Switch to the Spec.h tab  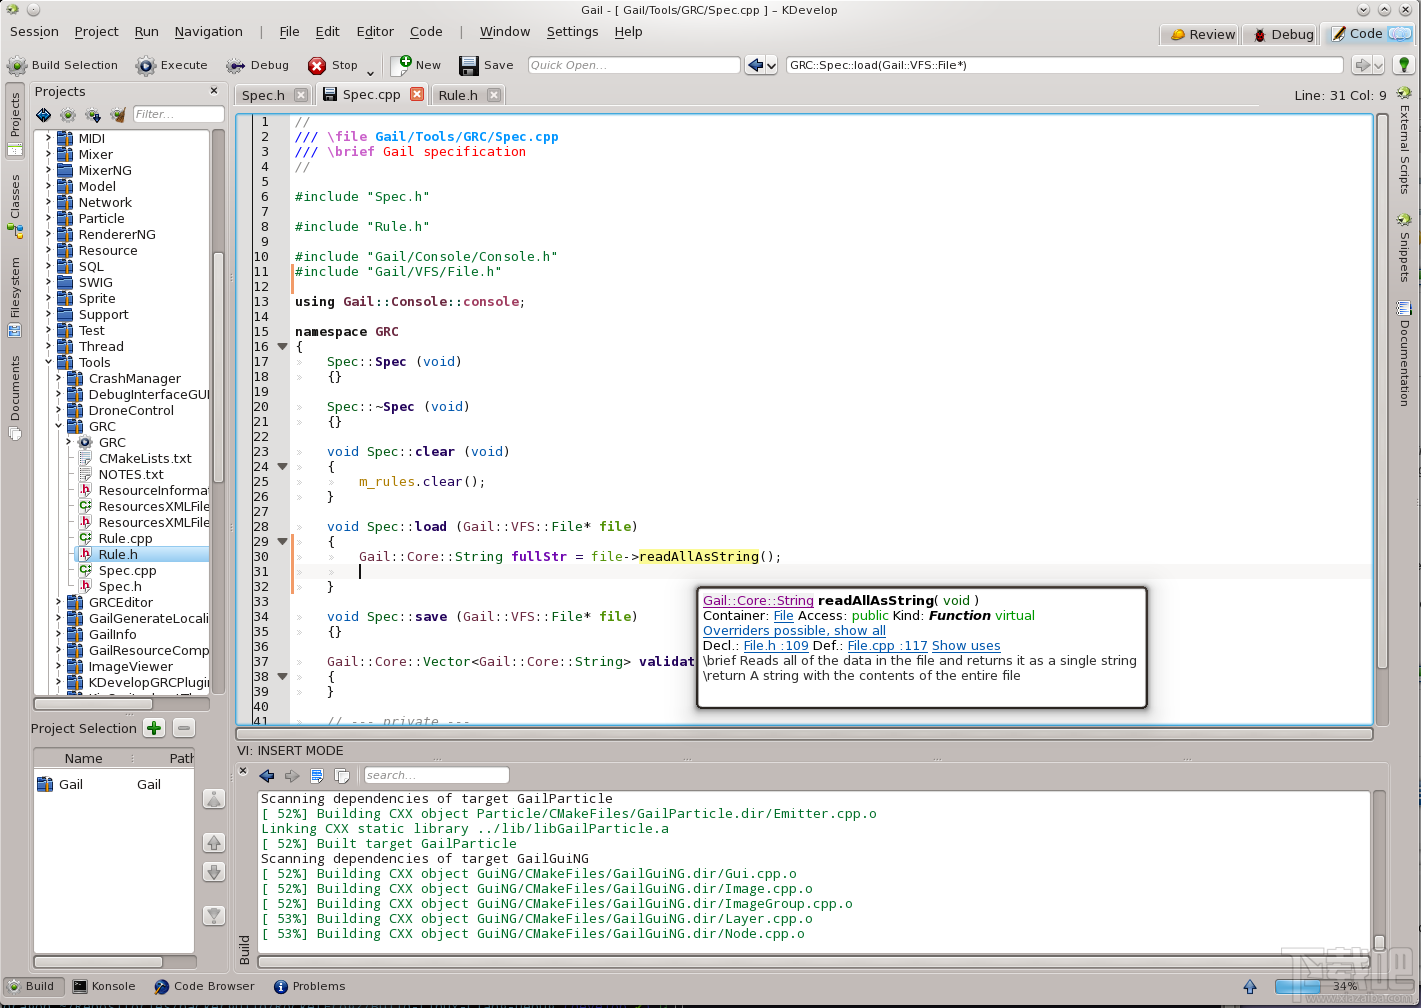(263, 95)
